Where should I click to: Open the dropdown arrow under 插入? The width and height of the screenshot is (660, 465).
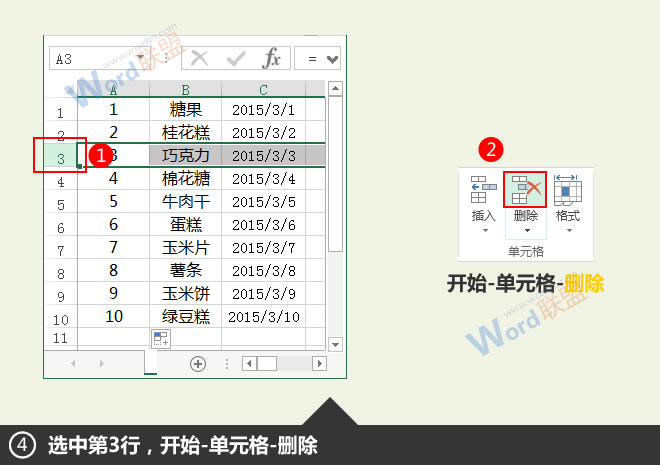tap(483, 231)
